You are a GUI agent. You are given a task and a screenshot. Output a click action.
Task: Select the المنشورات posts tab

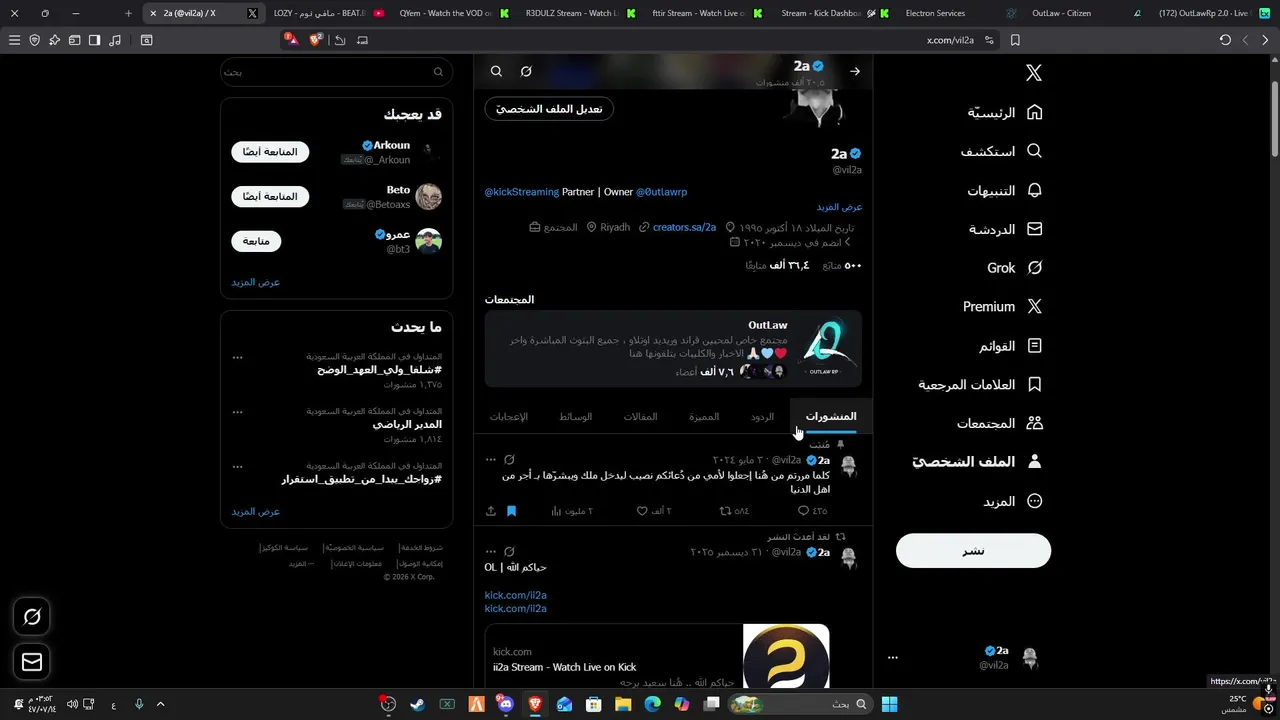831,416
